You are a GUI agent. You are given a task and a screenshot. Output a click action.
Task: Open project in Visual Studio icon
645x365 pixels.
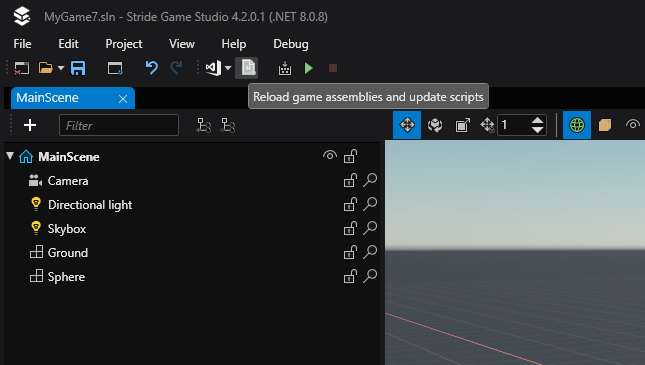(x=213, y=68)
